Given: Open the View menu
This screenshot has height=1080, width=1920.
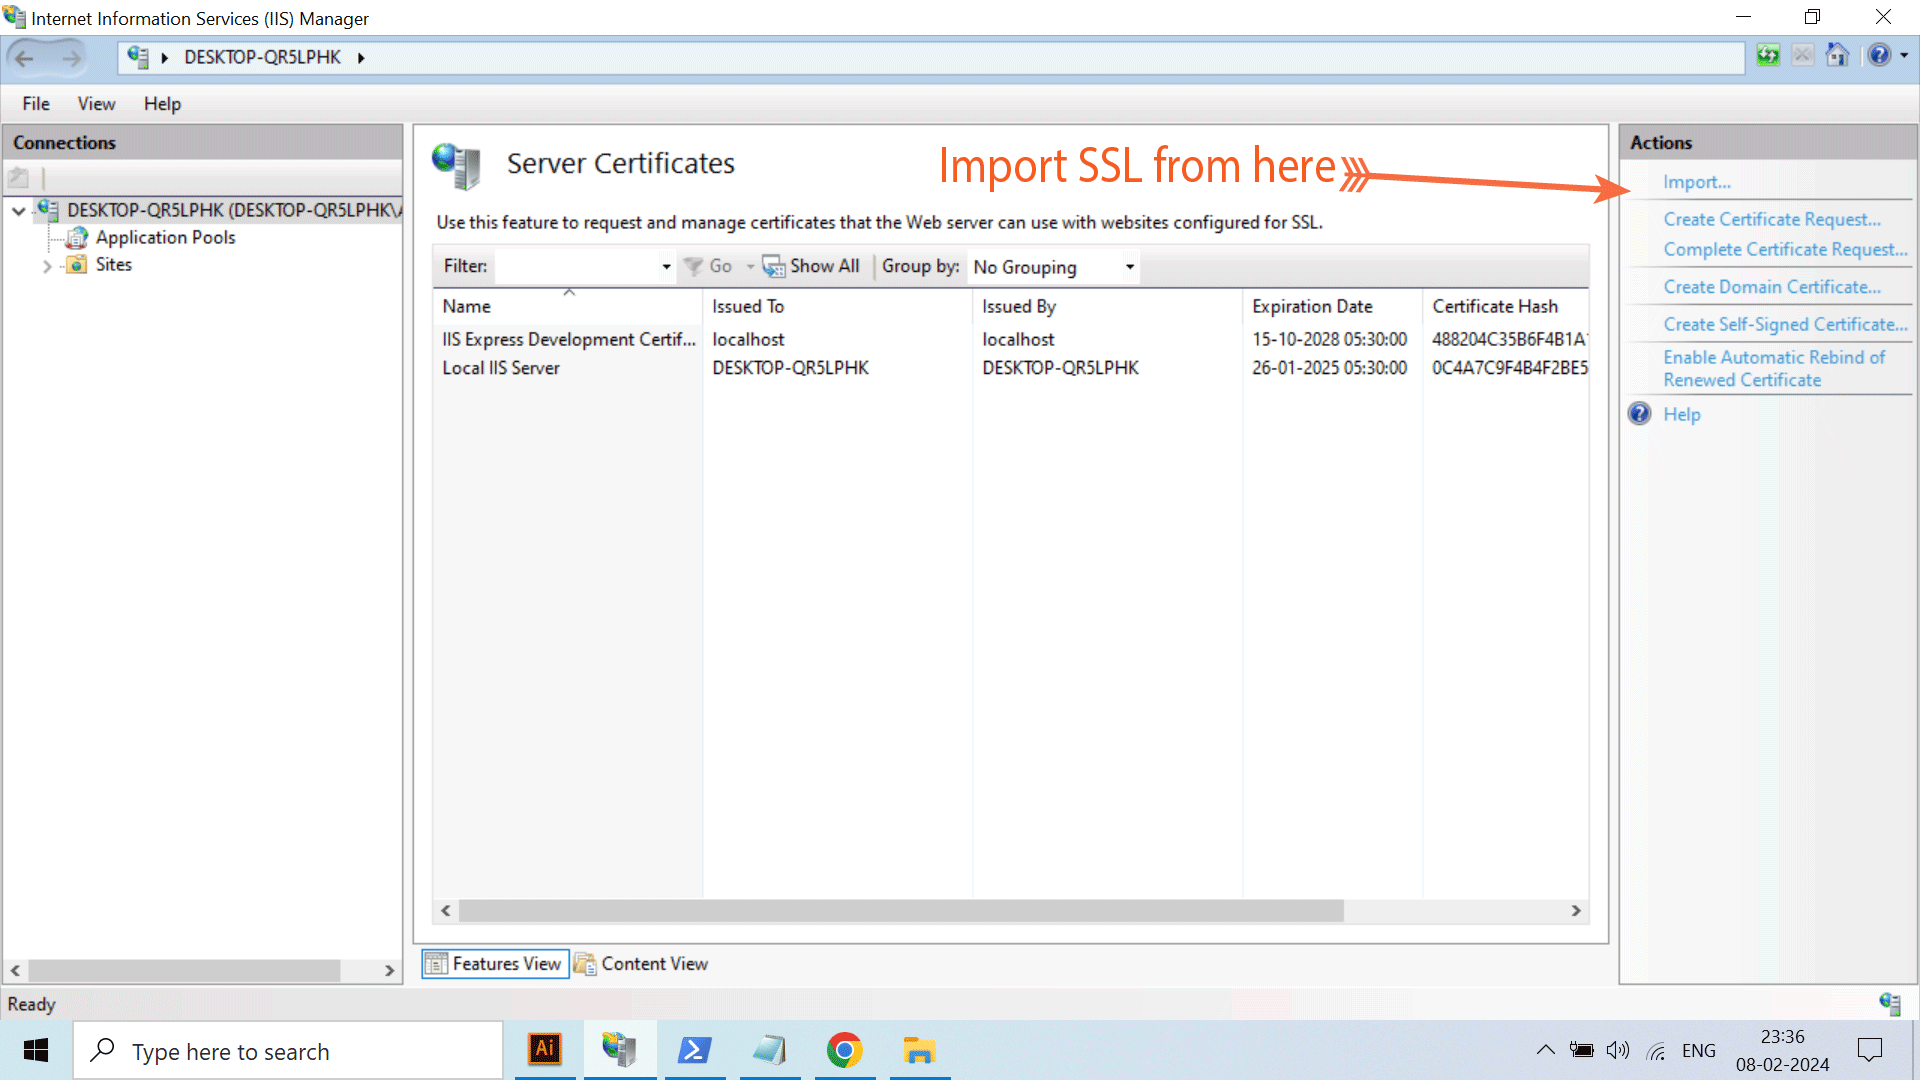Looking at the screenshot, I should 96,104.
